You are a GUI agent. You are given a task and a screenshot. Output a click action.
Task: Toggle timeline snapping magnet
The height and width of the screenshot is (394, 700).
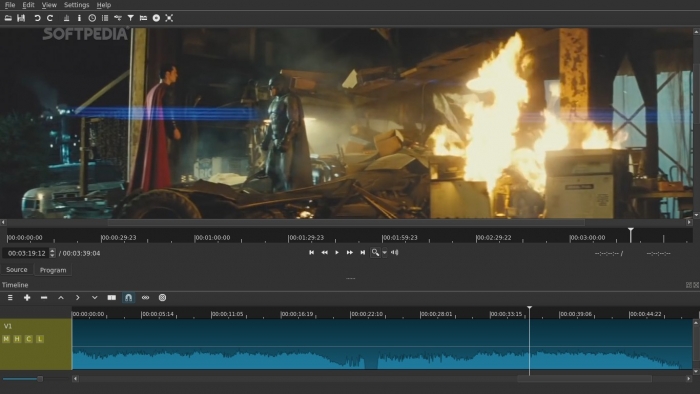[x=129, y=298]
